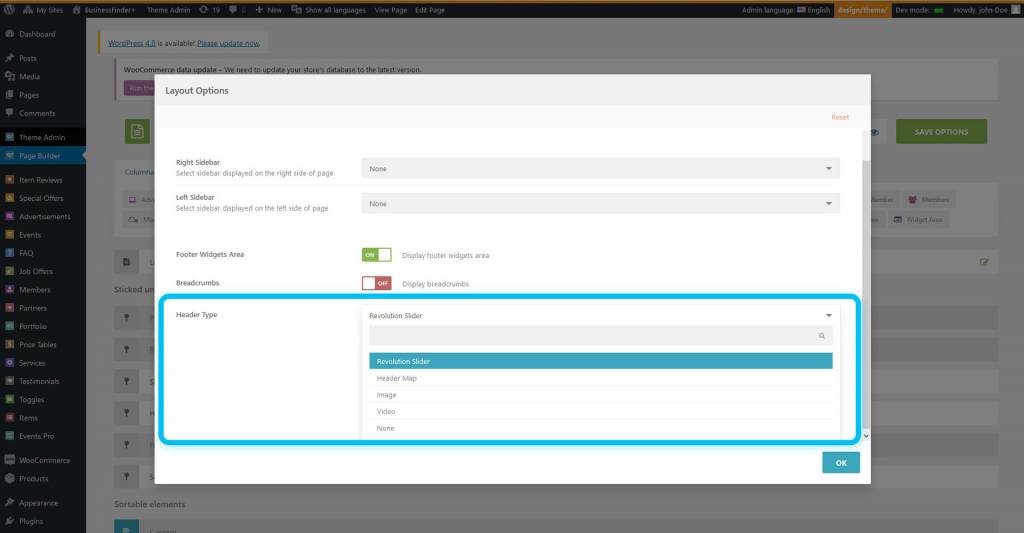The height and width of the screenshot is (533, 1024).
Task: Toggle Breadcrumbs switch
Action: (377, 283)
